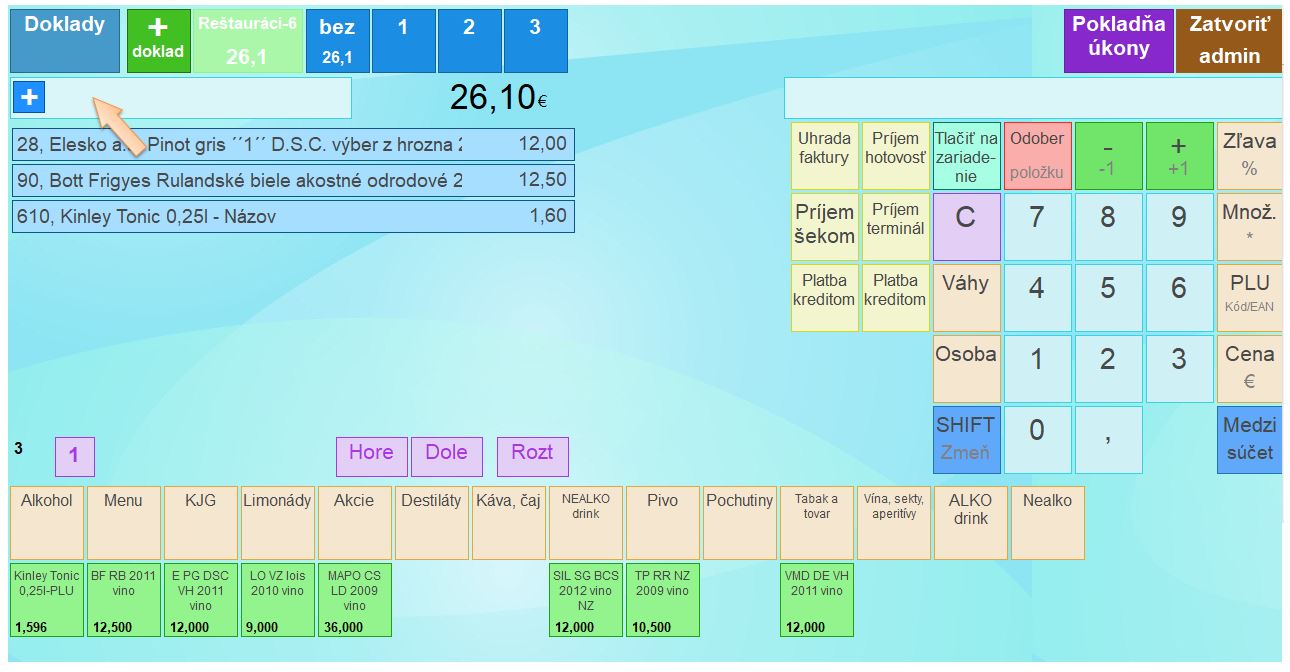Open Pokladňa úkony actions
This screenshot has height=672, width=1290.
[1118, 41]
